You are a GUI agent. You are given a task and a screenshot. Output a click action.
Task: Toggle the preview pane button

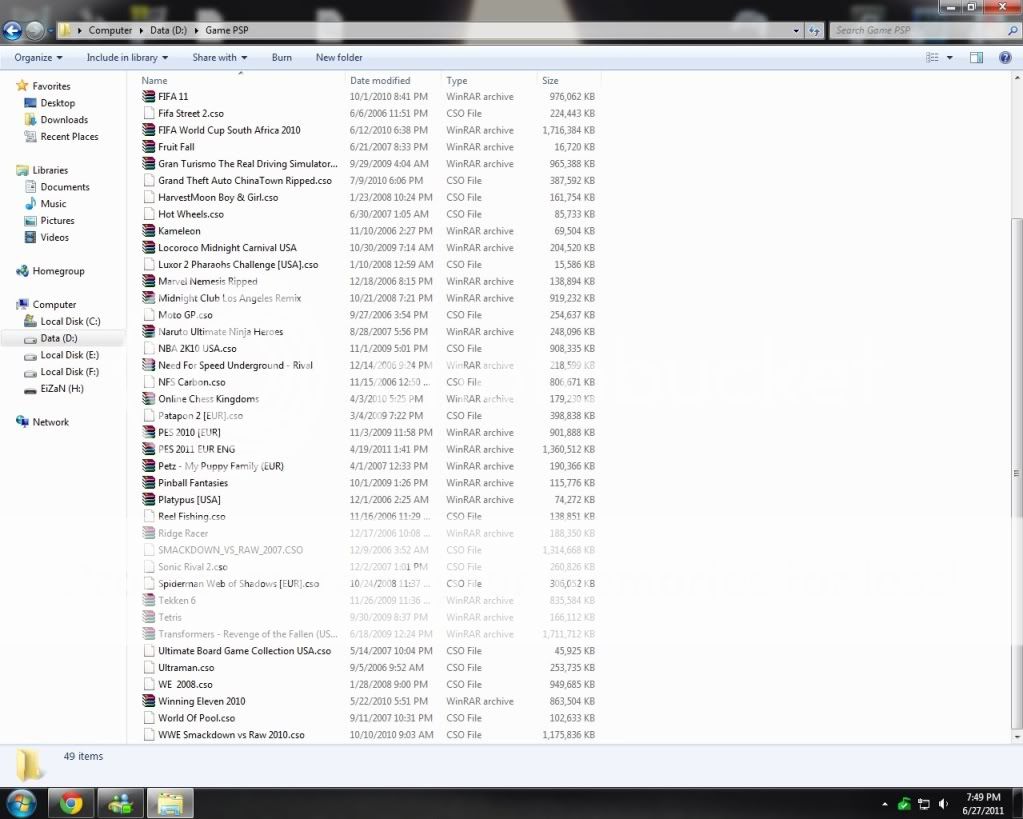click(x=976, y=57)
